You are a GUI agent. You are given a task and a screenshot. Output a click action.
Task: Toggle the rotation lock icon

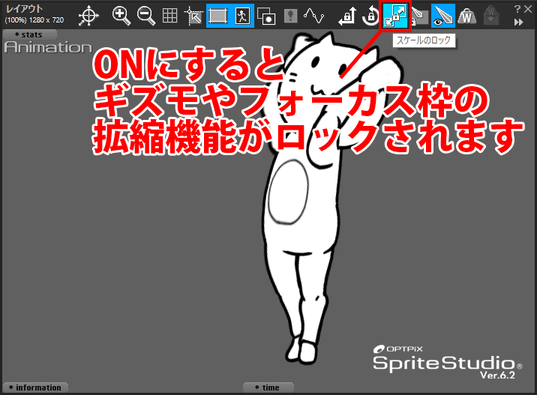[x=370, y=16]
